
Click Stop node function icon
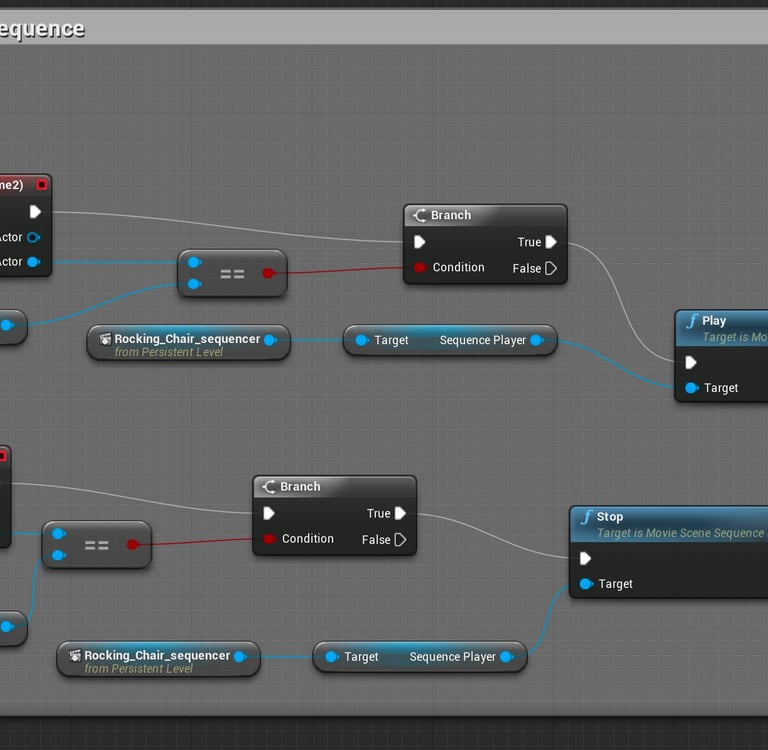[x=586, y=517]
